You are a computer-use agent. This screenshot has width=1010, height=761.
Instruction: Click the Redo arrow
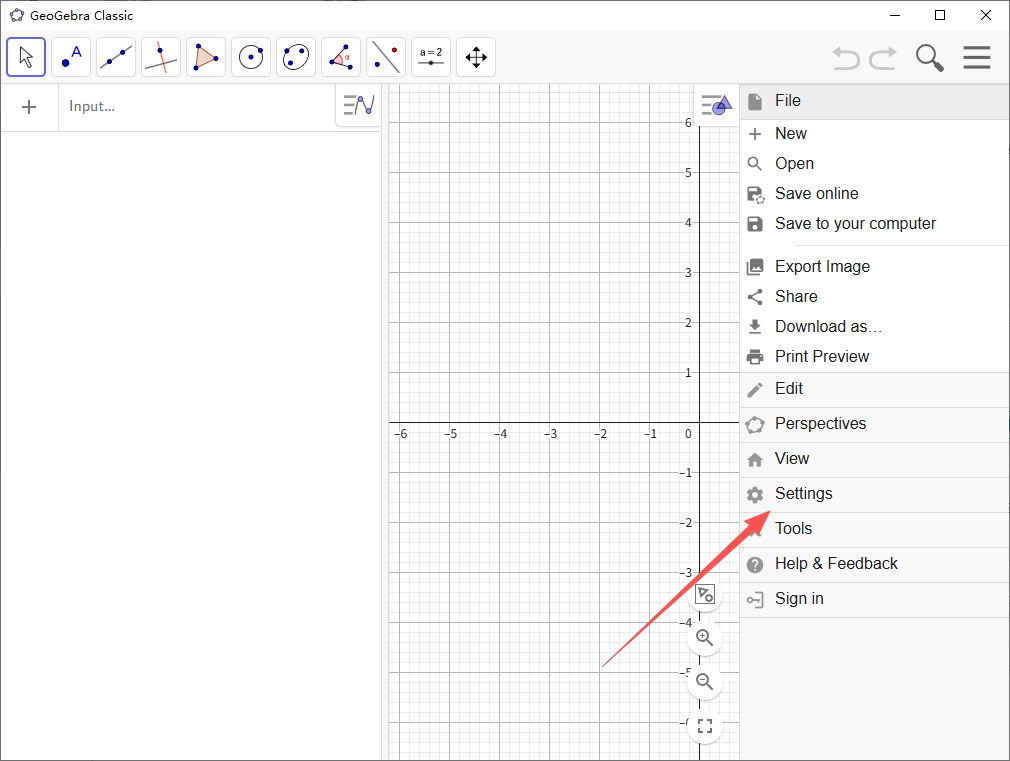click(883, 58)
